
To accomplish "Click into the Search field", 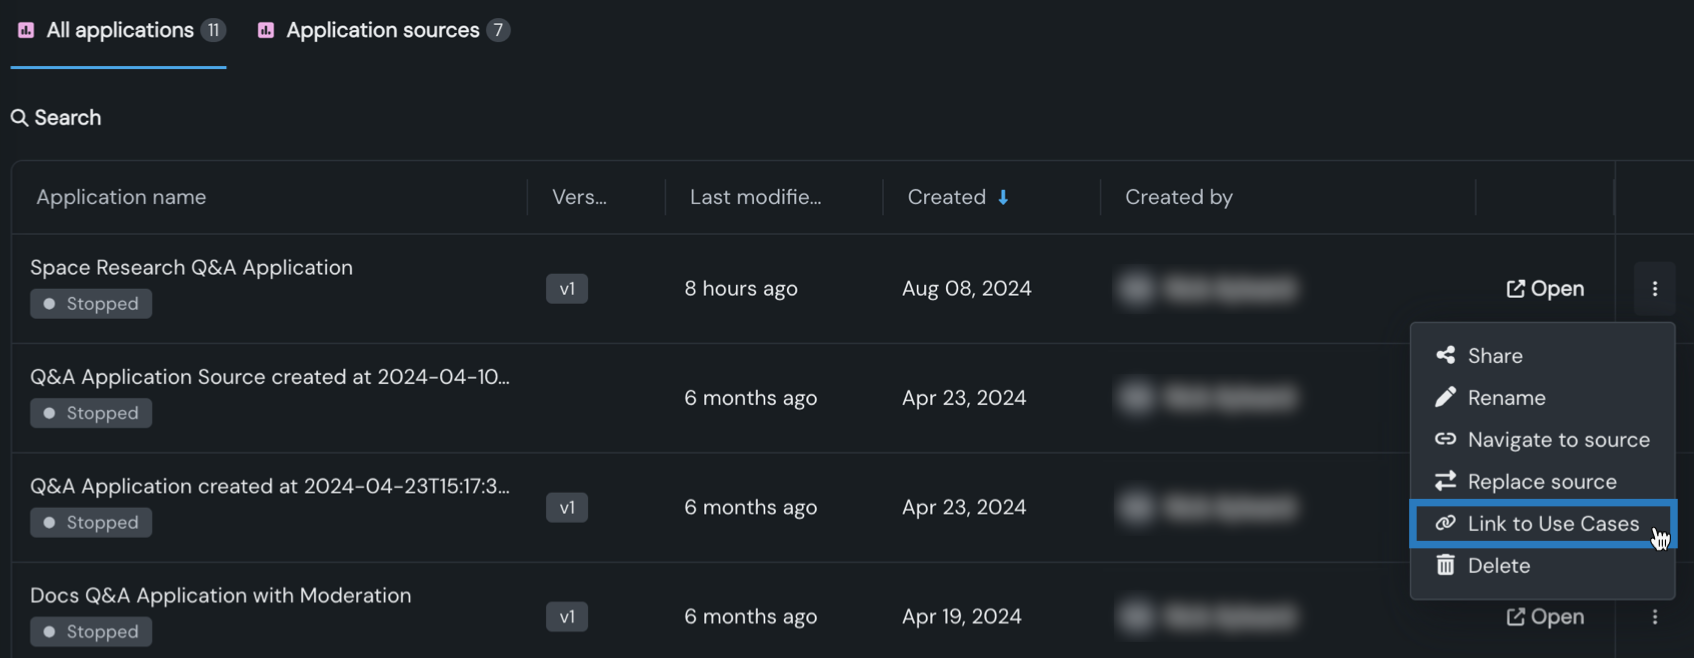I will 68,118.
